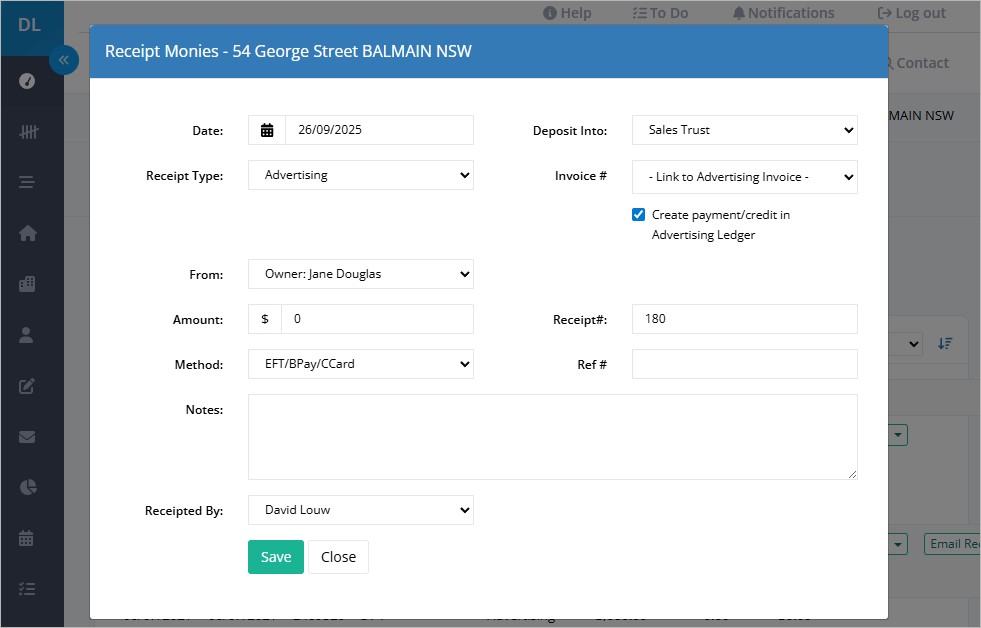Untick Create payment/credit in Advertising Ledger
This screenshot has height=628, width=981.
pyautogui.click(x=638, y=215)
